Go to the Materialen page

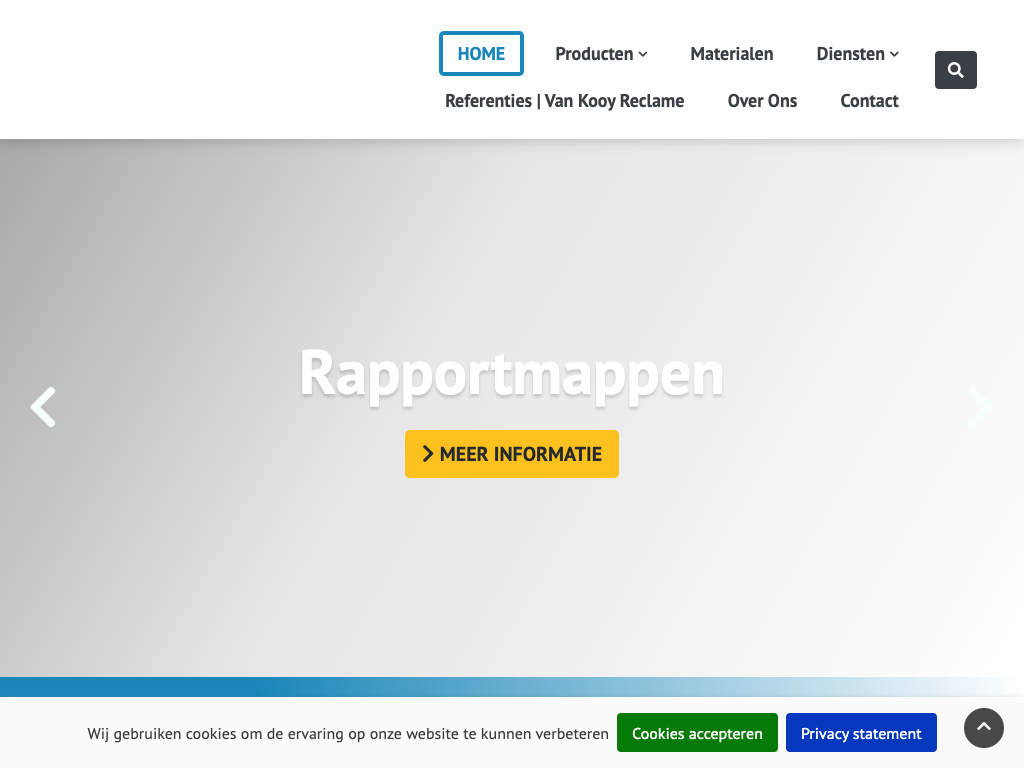731,54
